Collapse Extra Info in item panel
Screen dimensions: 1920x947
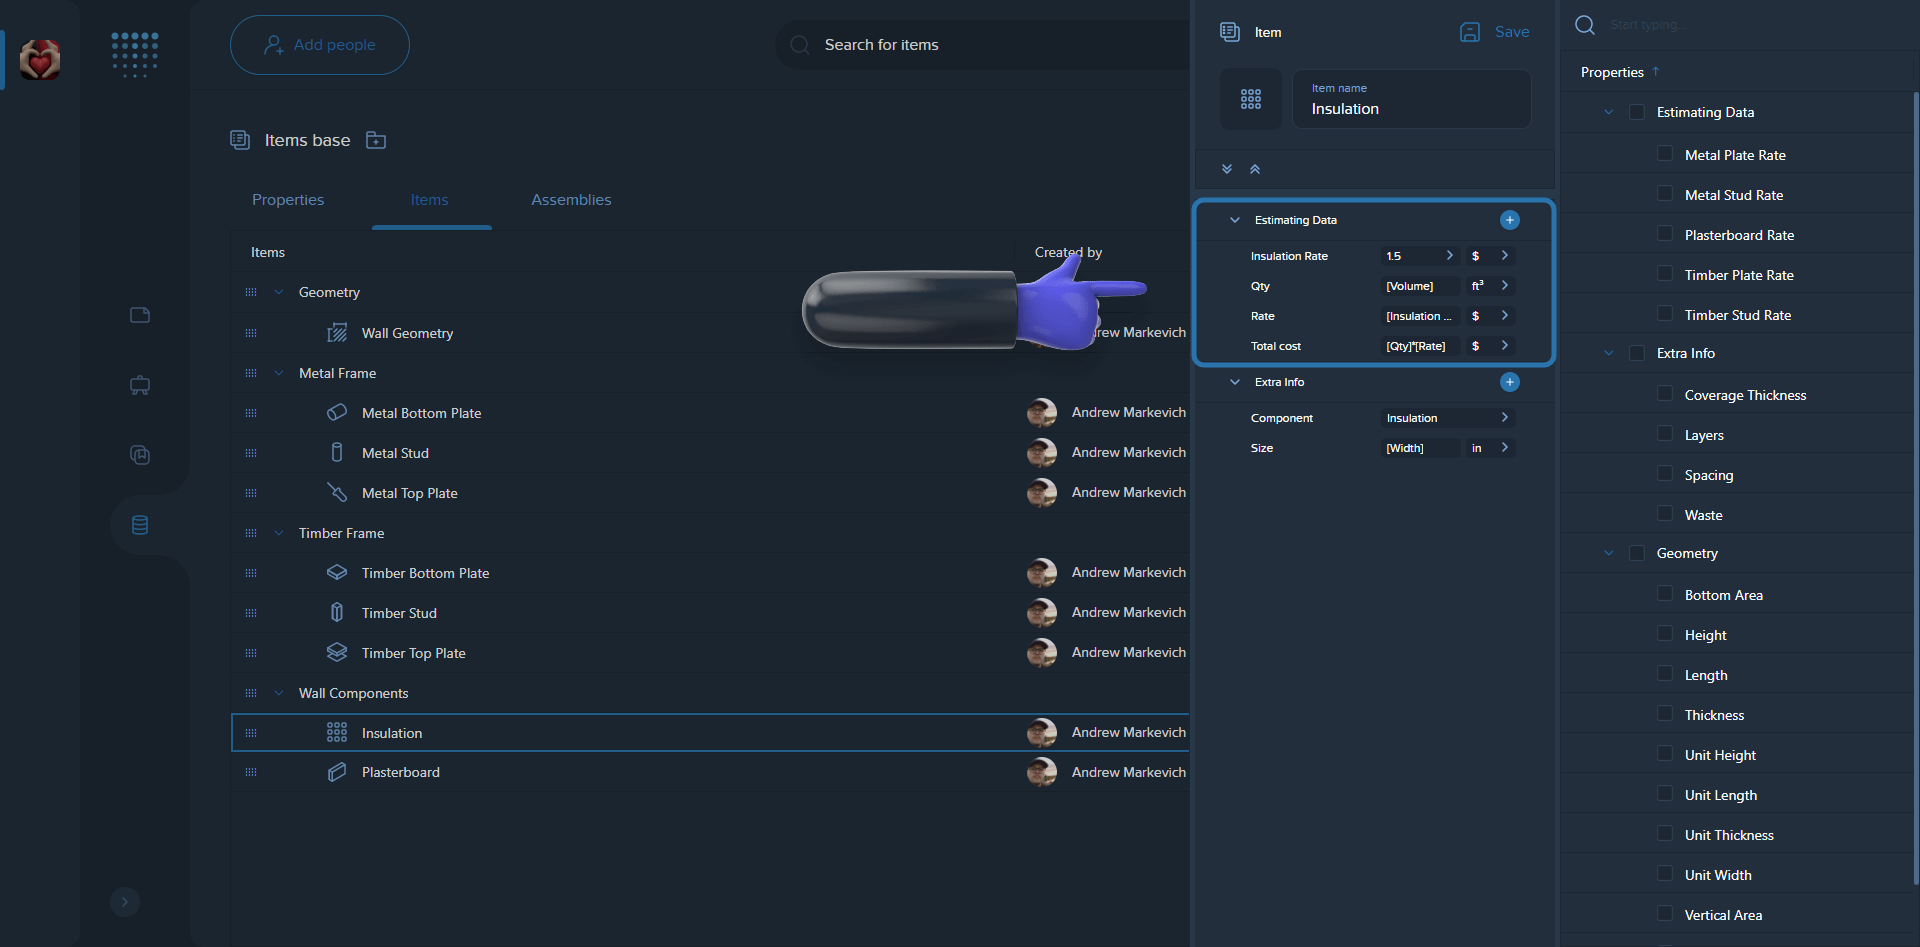1235,382
